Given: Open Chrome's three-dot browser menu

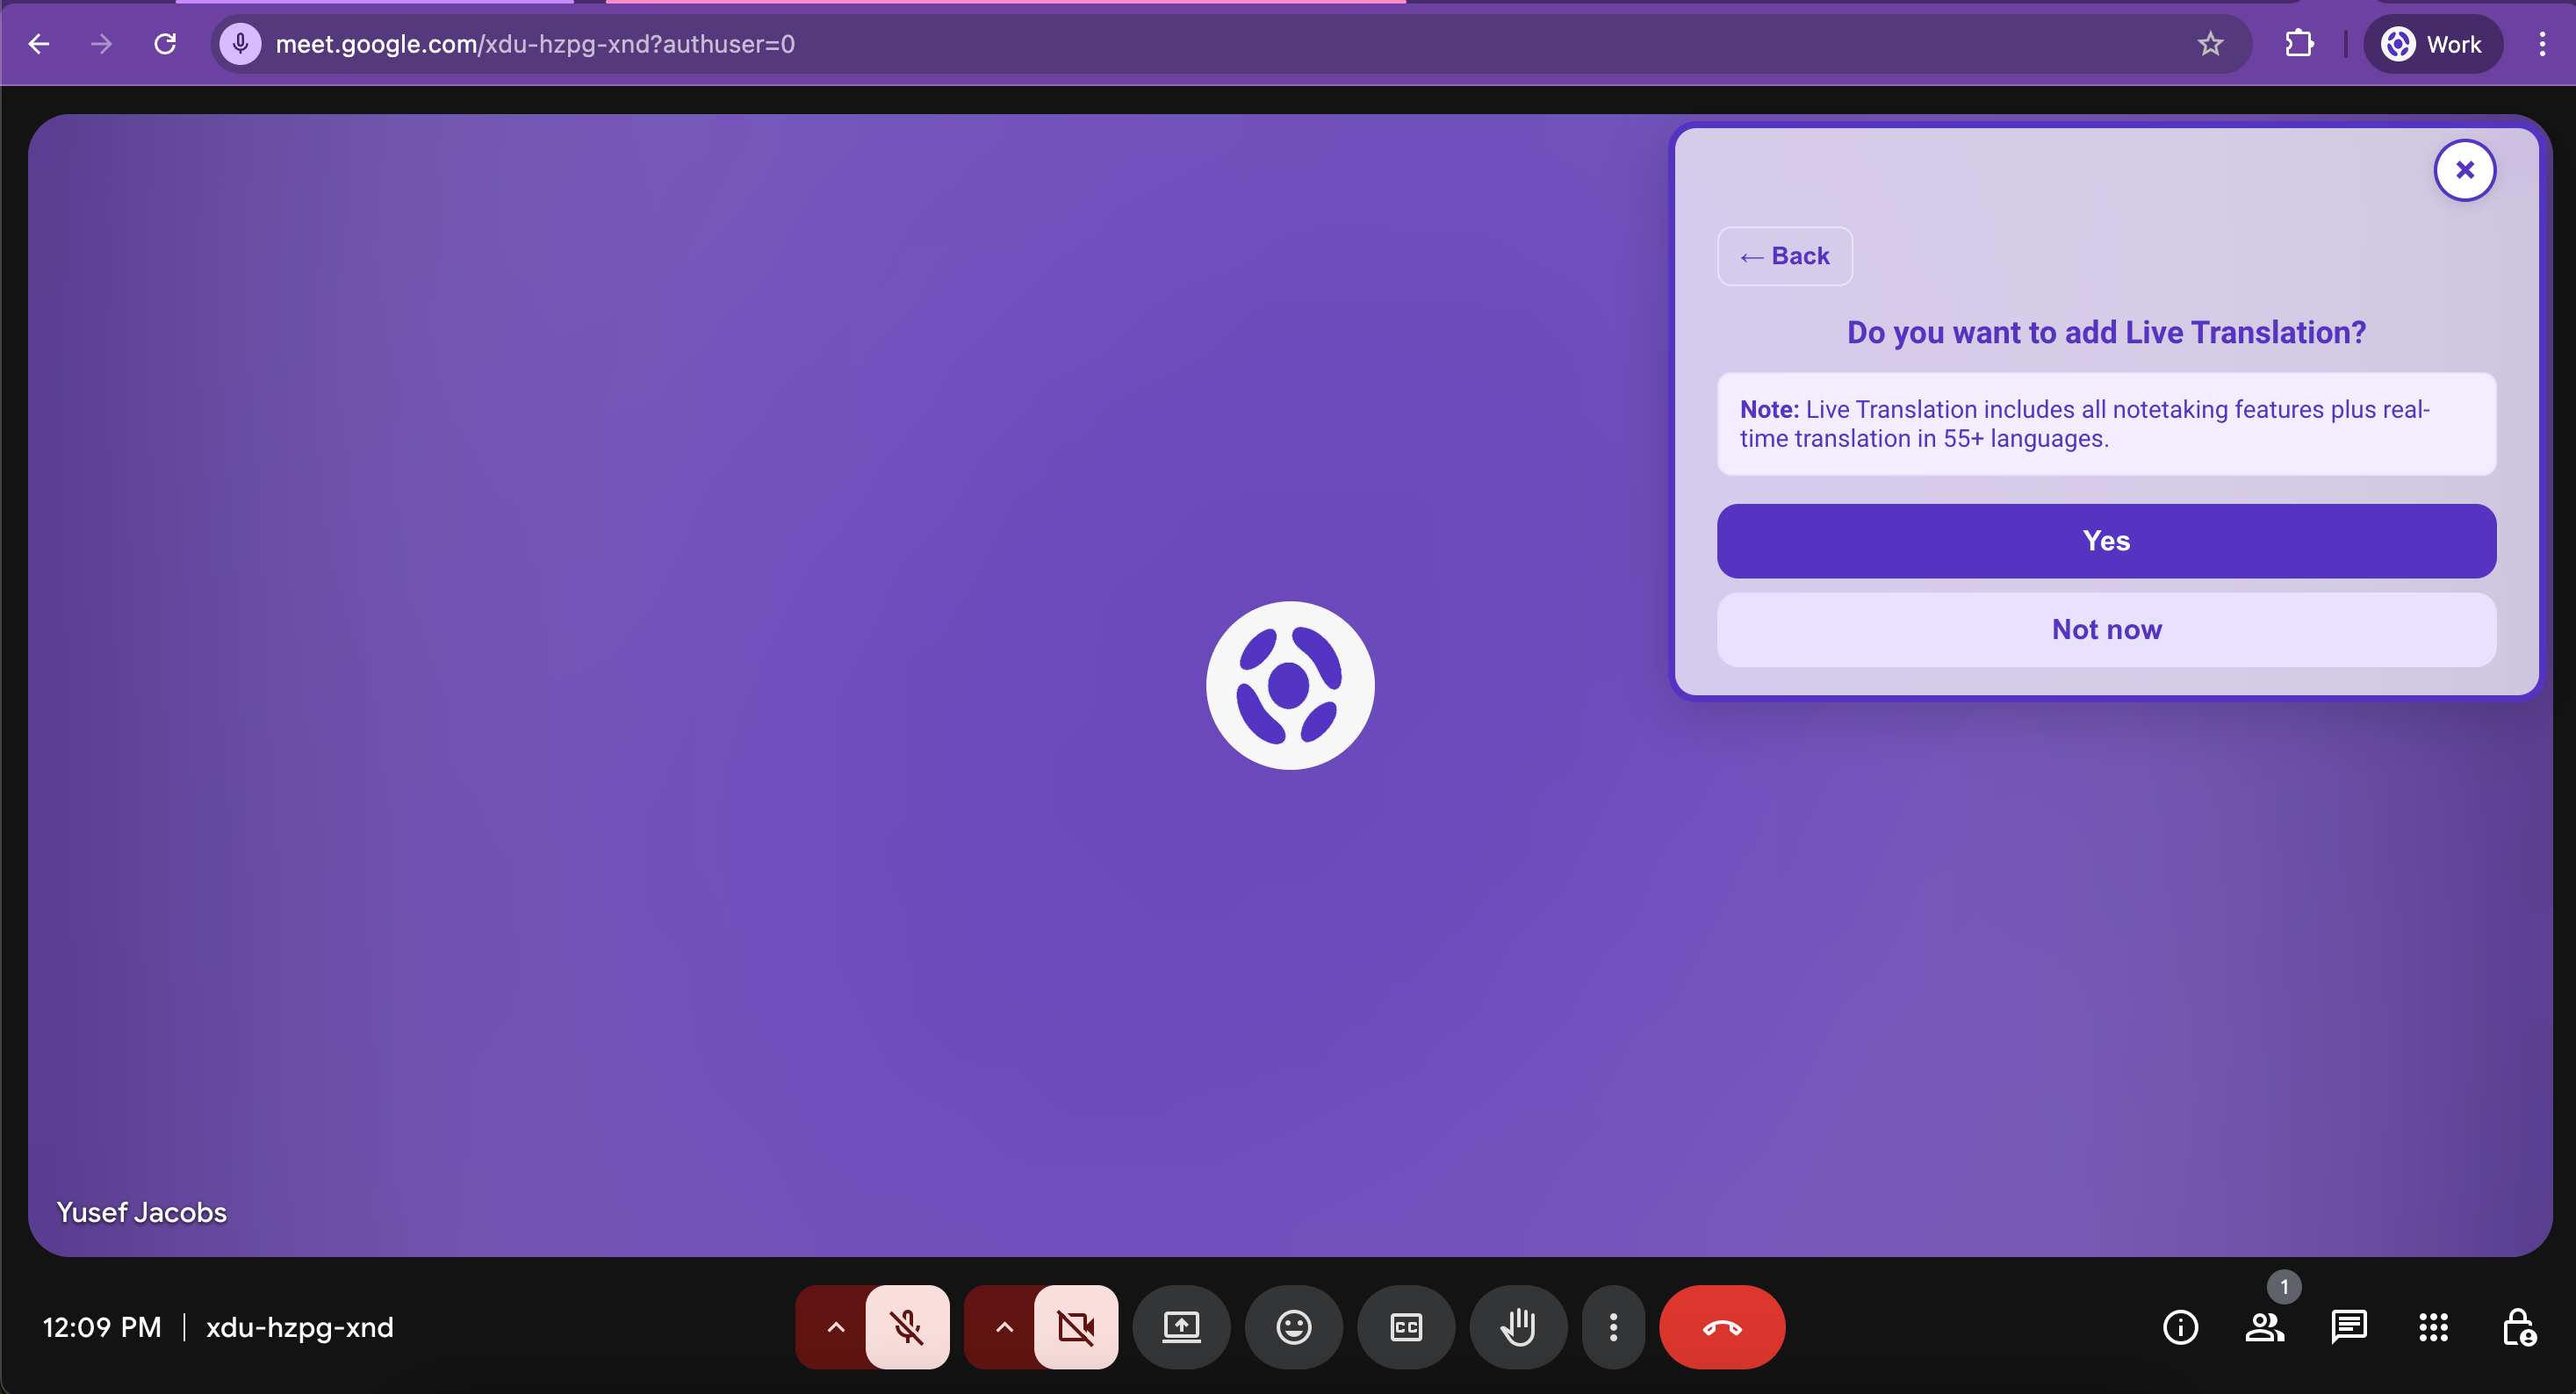Looking at the screenshot, I should click(x=2541, y=44).
